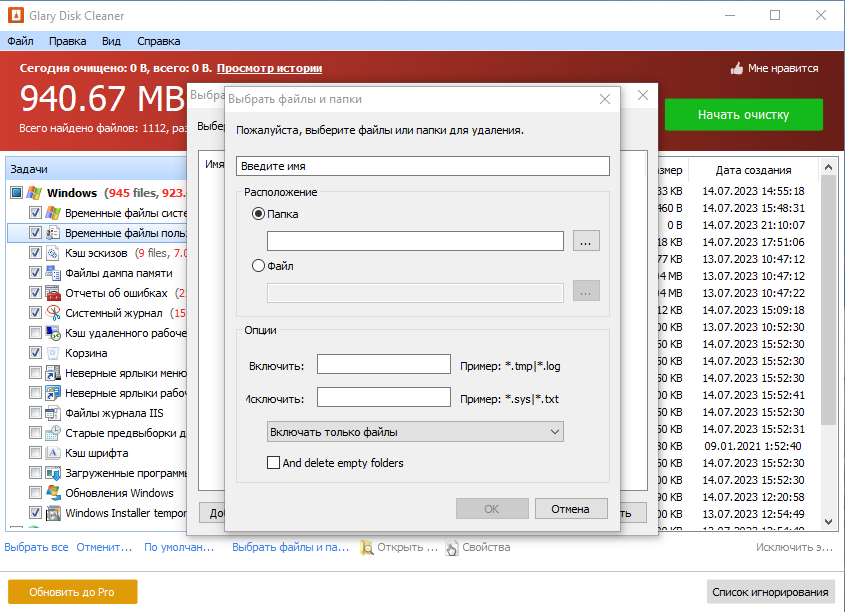This screenshot has height=612, width=845.
Task: Click the Кэш шрифта font icon
Action: (x=53, y=453)
